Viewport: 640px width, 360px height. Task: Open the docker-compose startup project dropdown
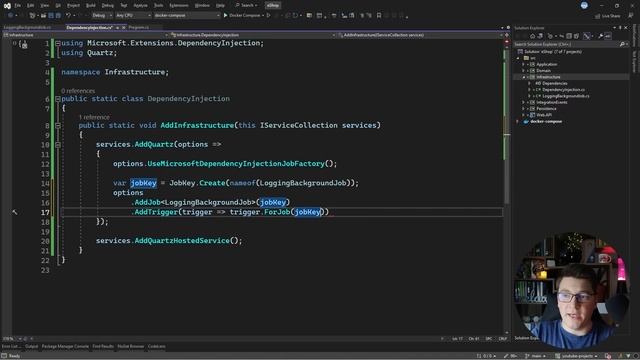(x=187, y=16)
